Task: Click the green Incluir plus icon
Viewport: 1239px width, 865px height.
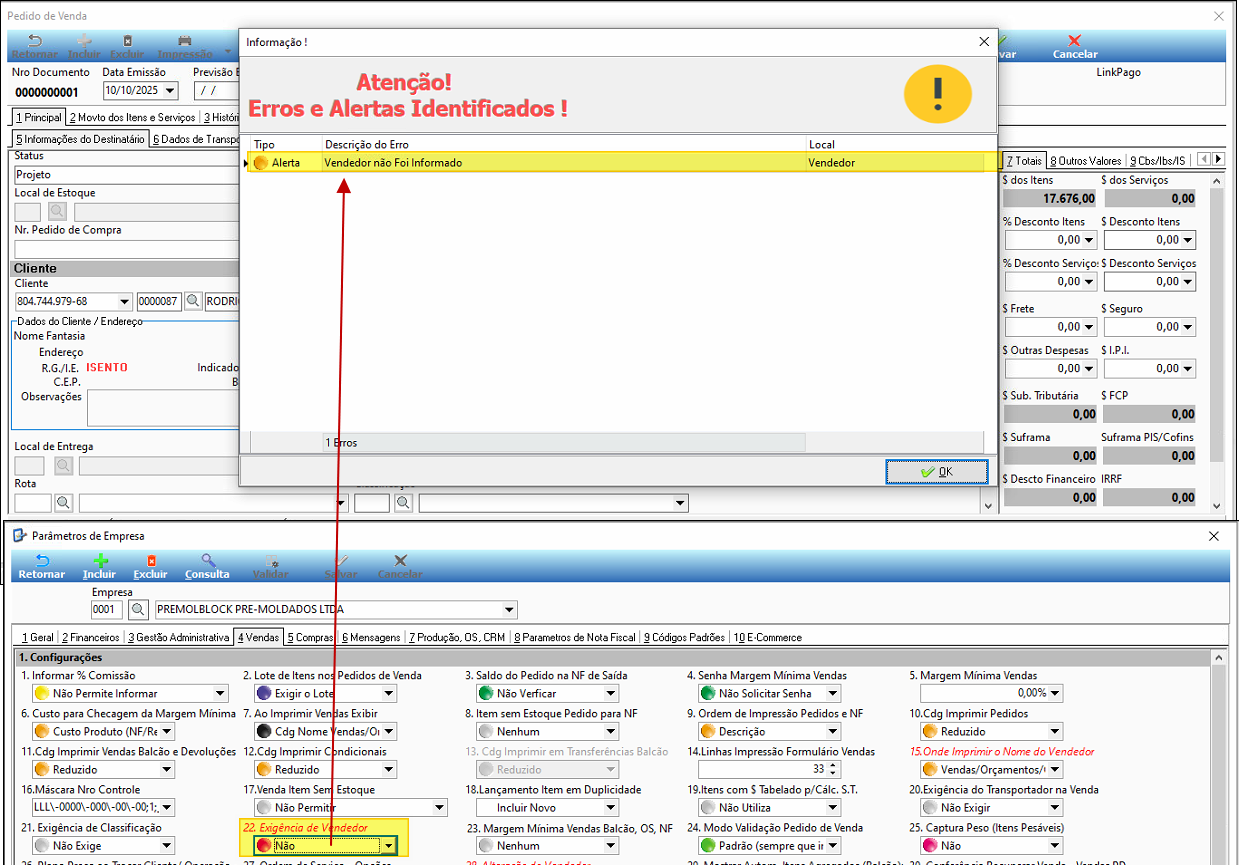Action: tap(99, 566)
